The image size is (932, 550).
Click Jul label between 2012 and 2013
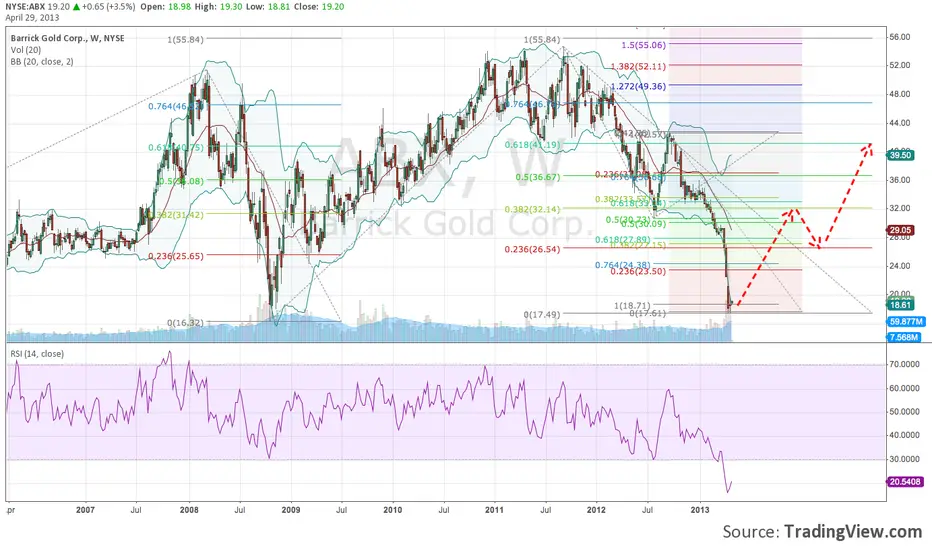pos(648,510)
